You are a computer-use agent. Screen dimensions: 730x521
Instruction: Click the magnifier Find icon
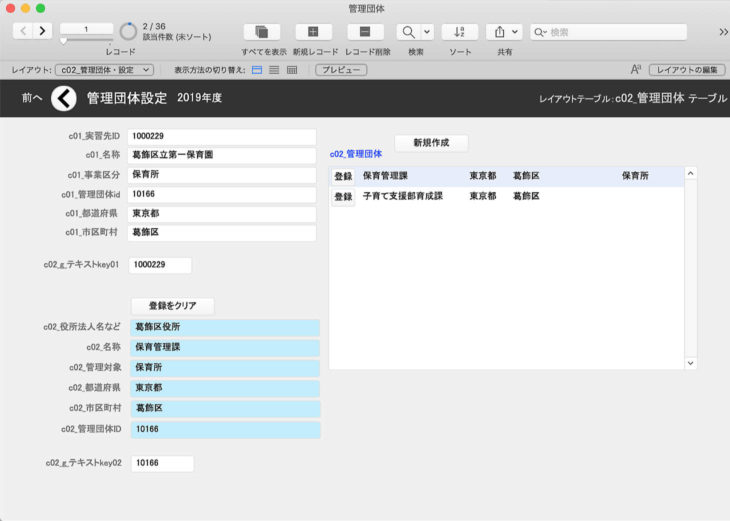408,32
